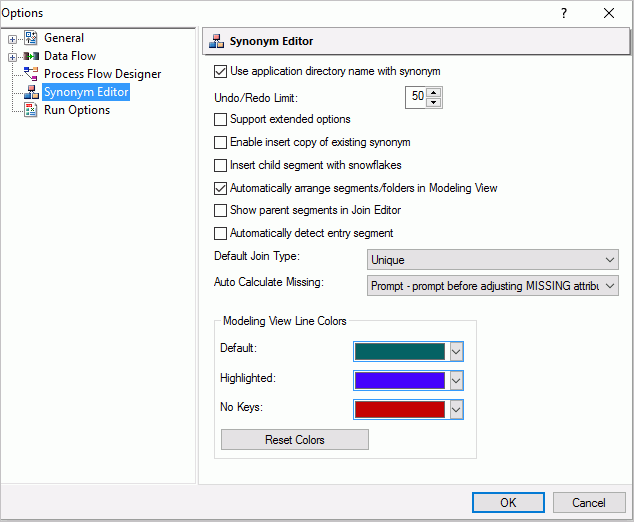
Task: Check Insert child segment with snowflakes
Action: point(220,165)
